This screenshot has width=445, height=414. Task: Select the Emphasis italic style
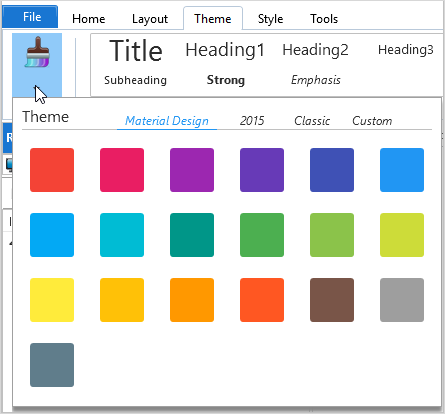click(316, 80)
